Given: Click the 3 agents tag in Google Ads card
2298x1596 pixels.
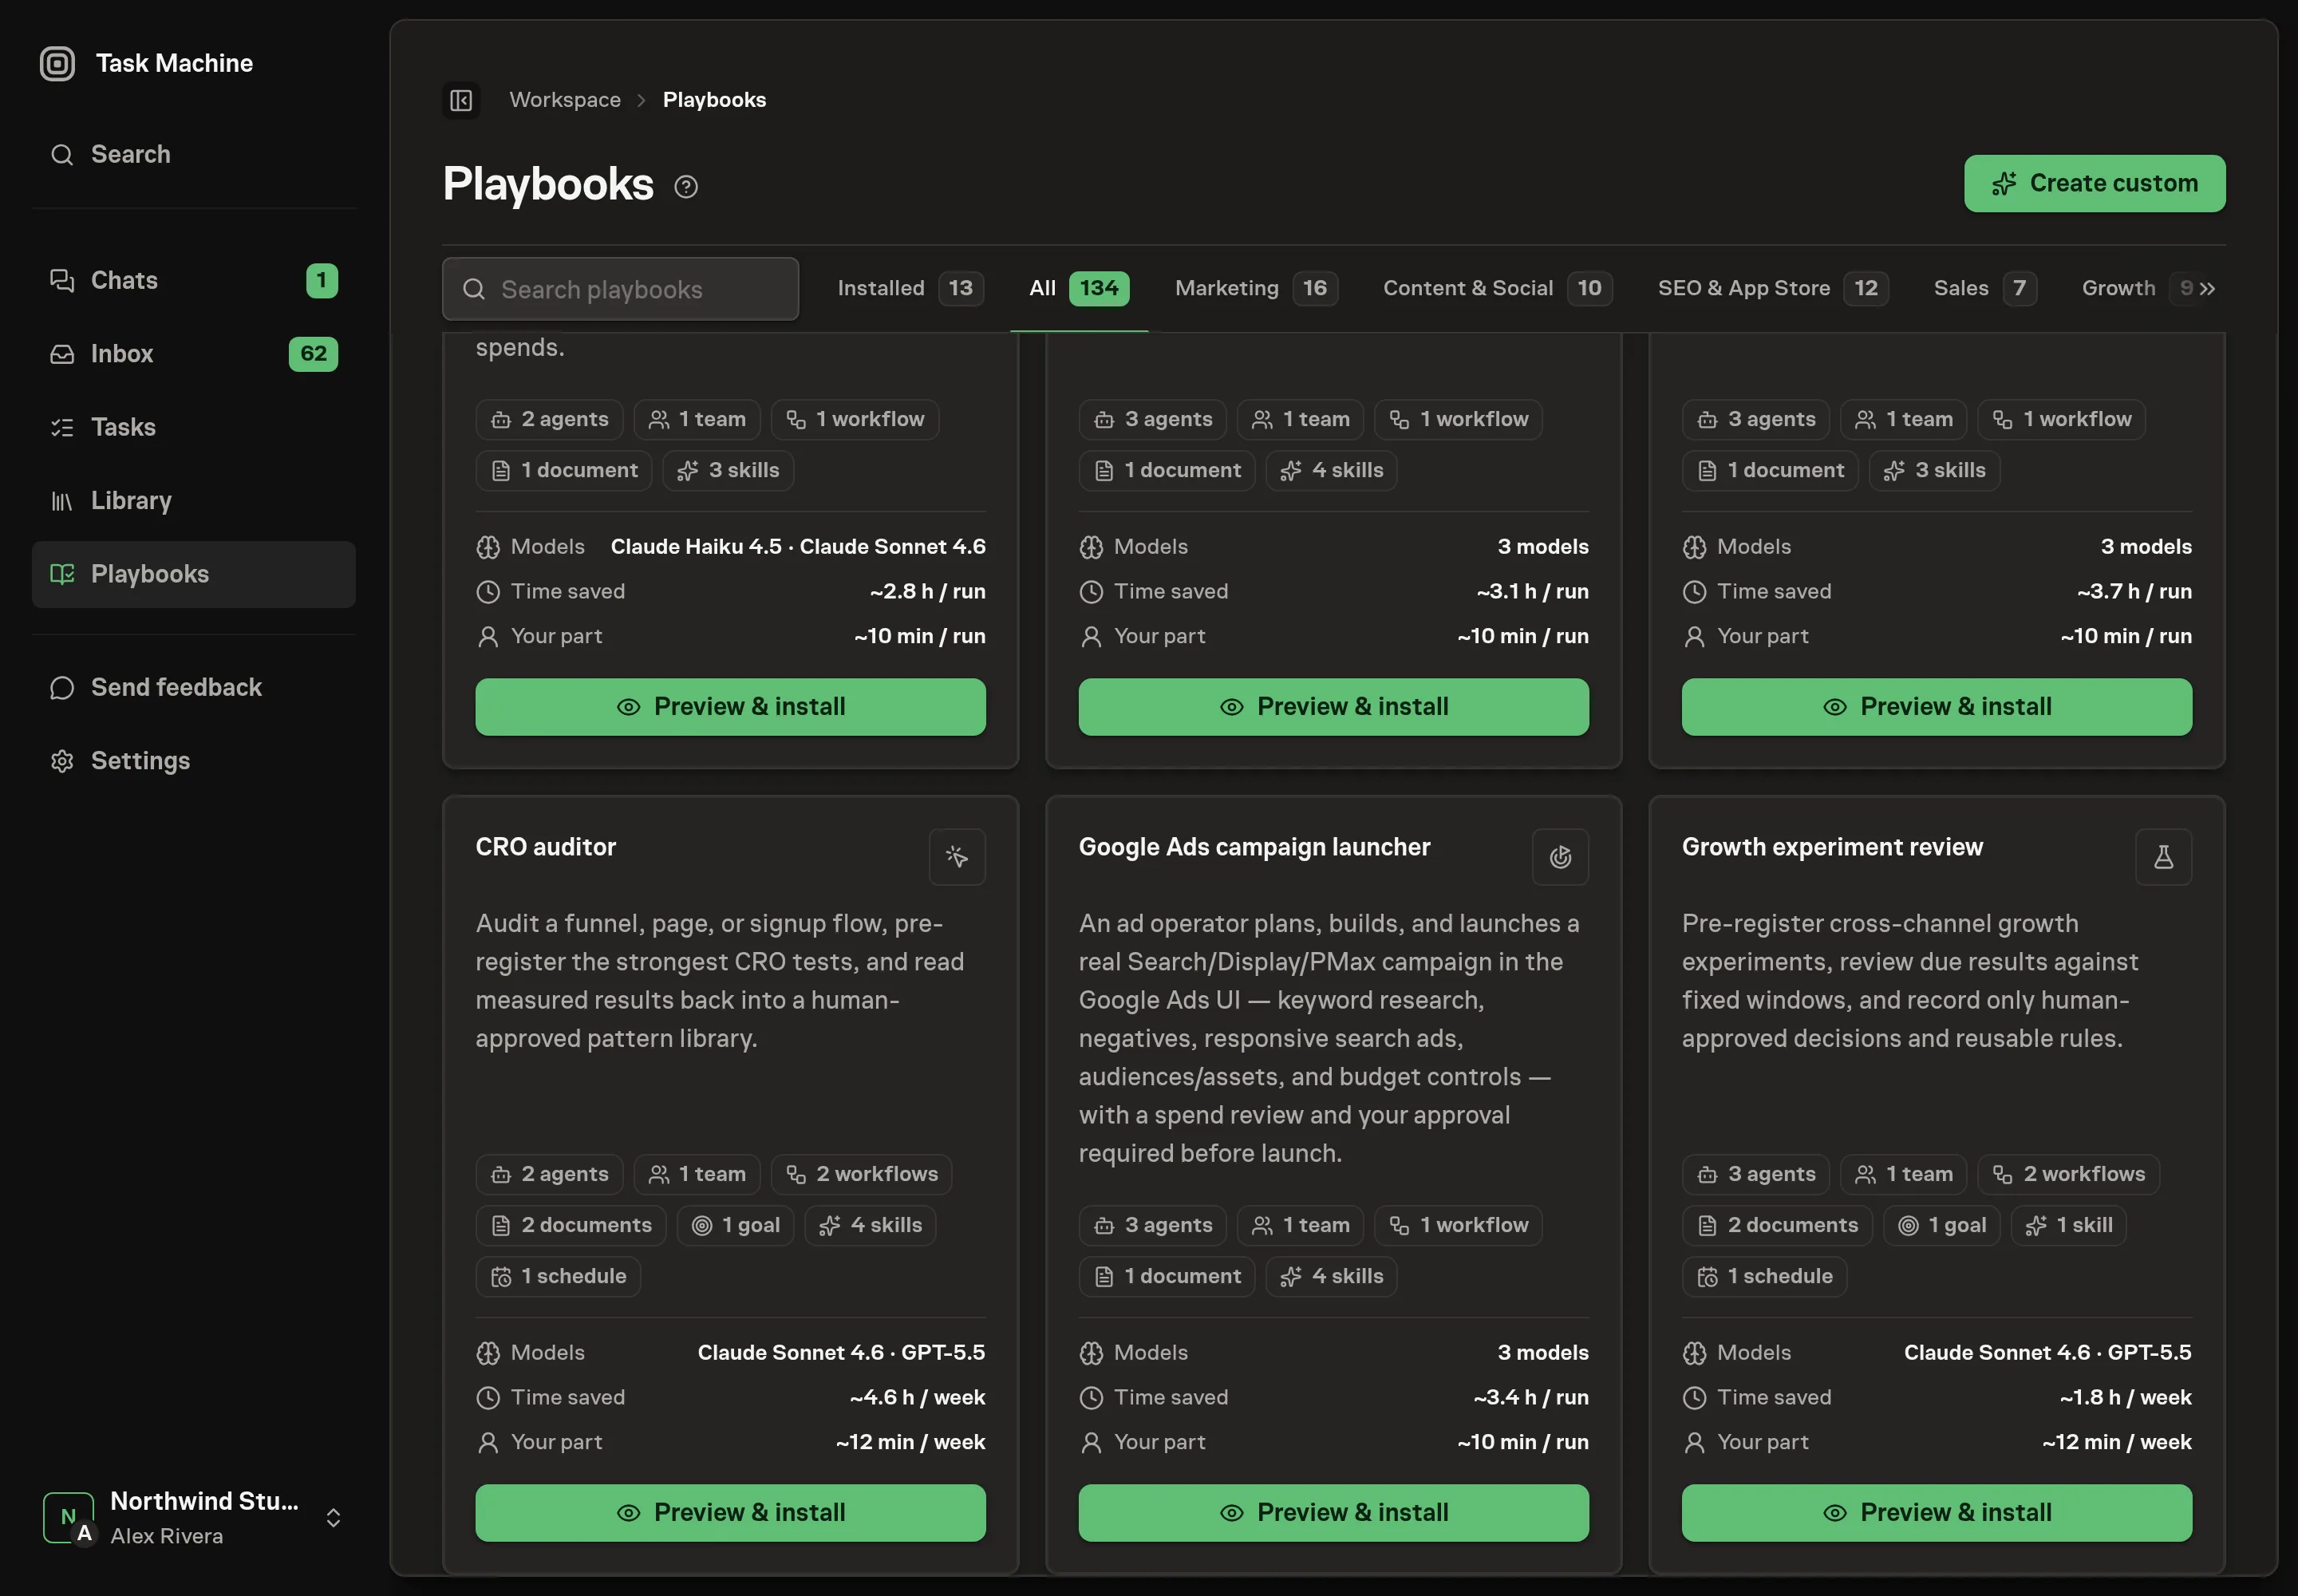Looking at the screenshot, I should point(1153,1226).
